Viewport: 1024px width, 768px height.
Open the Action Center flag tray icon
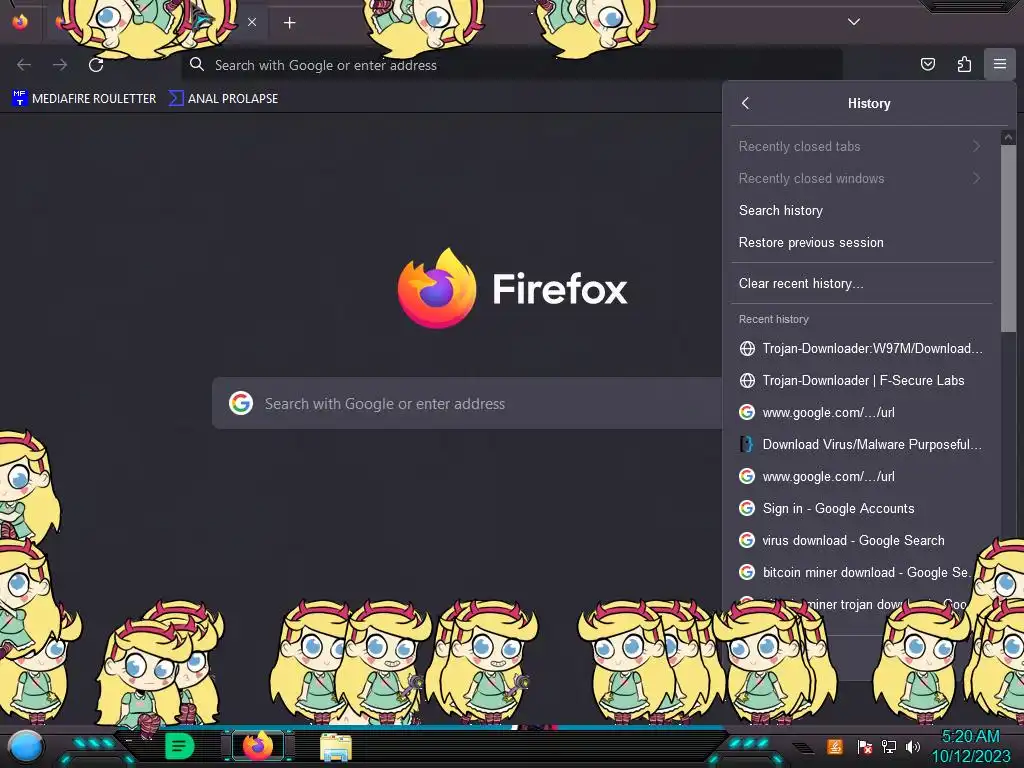[865, 746]
